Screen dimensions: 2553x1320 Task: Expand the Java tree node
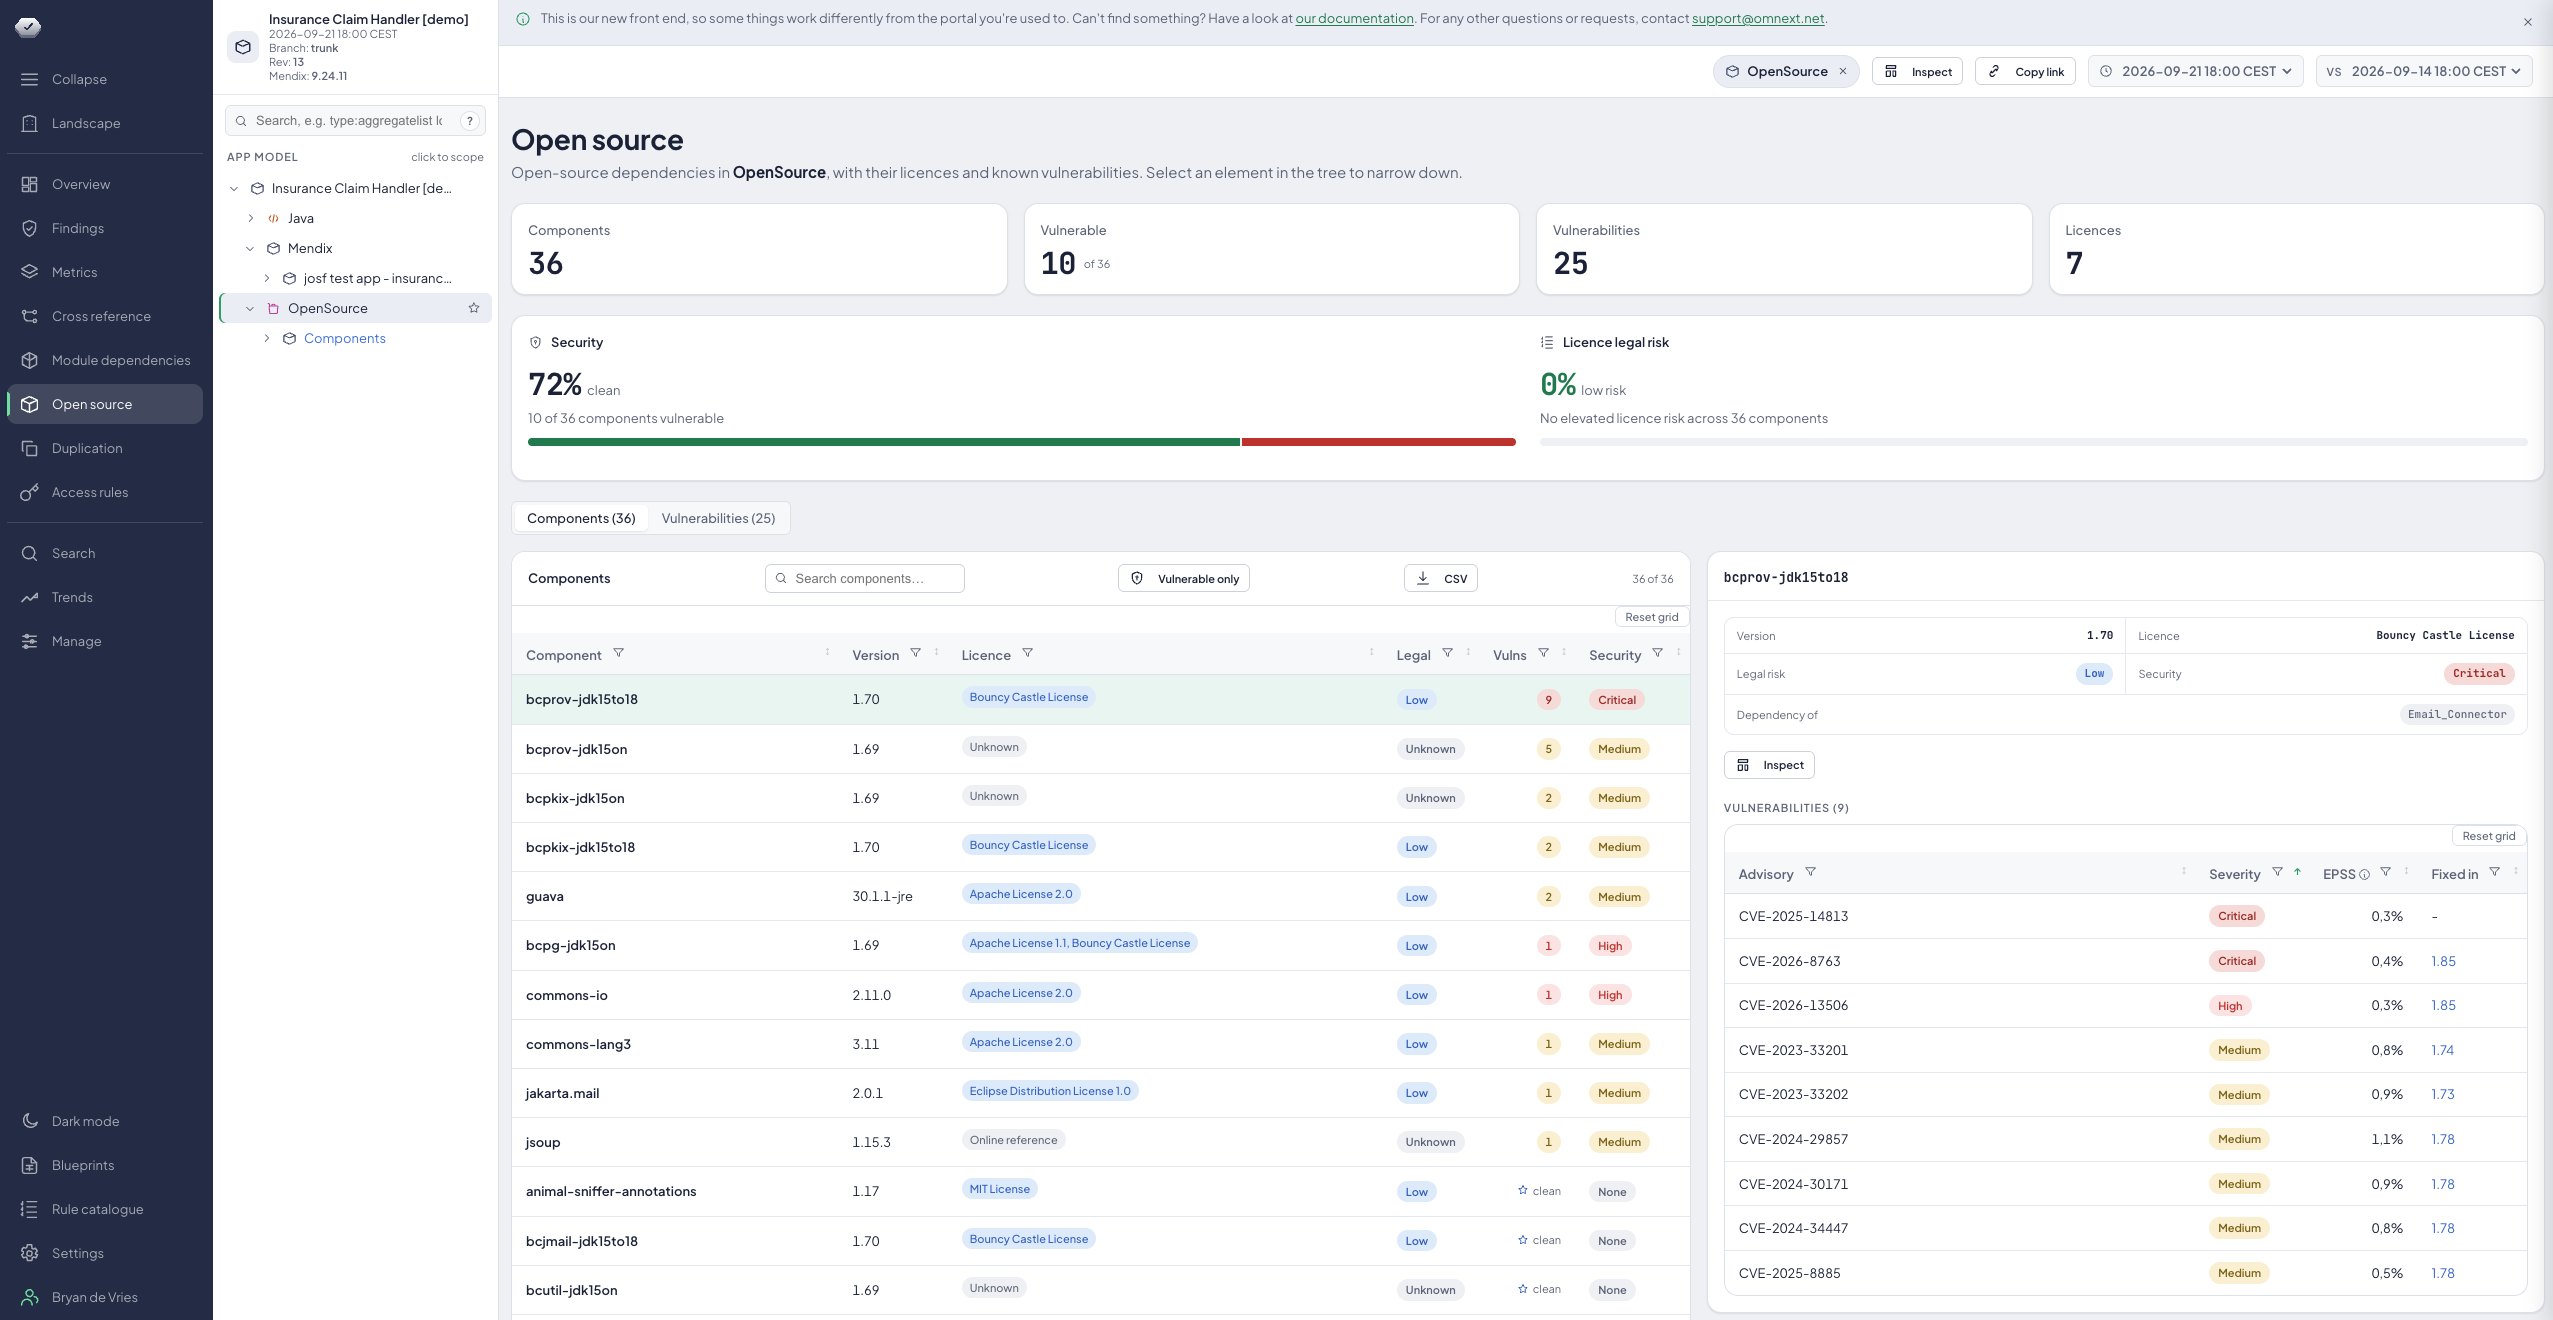[251, 218]
